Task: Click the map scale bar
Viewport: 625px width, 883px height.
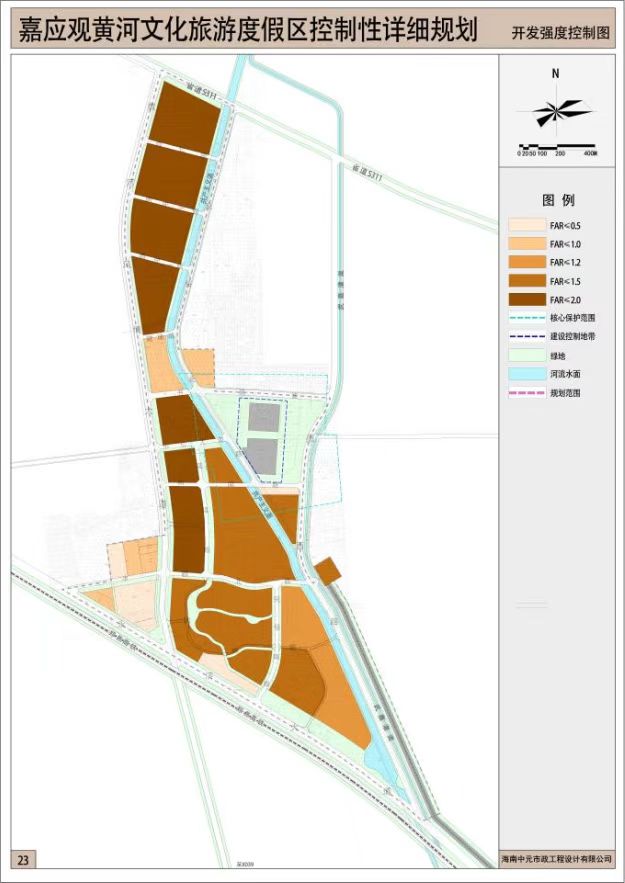Action: (x=556, y=147)
